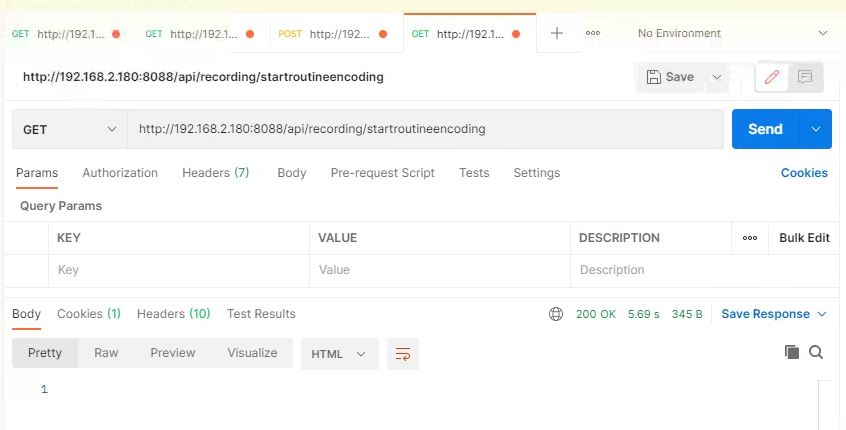Image resolution: width=846 pixels, height=430 pixels.
Task: Click the blue Send button
Action: (x=765, y=129)
